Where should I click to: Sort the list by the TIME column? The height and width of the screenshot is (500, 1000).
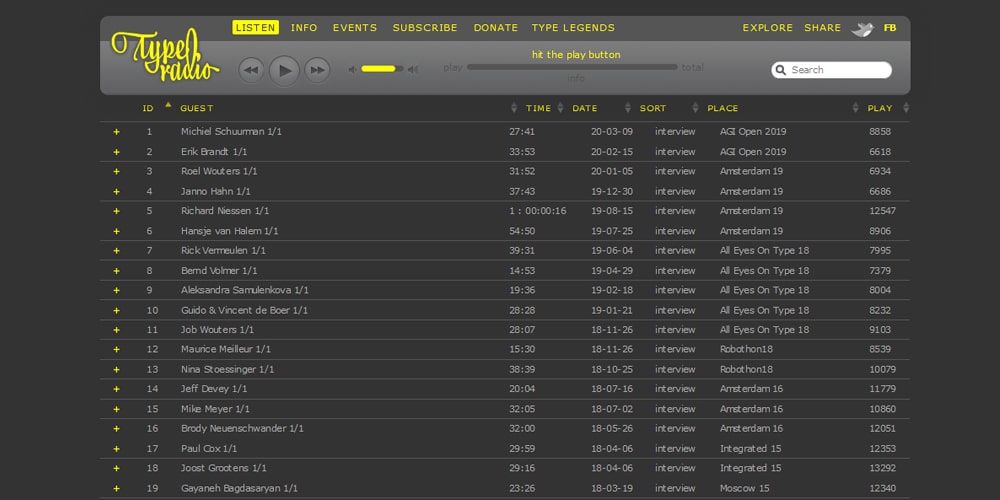pyautogui.click(x=538, y=108)
